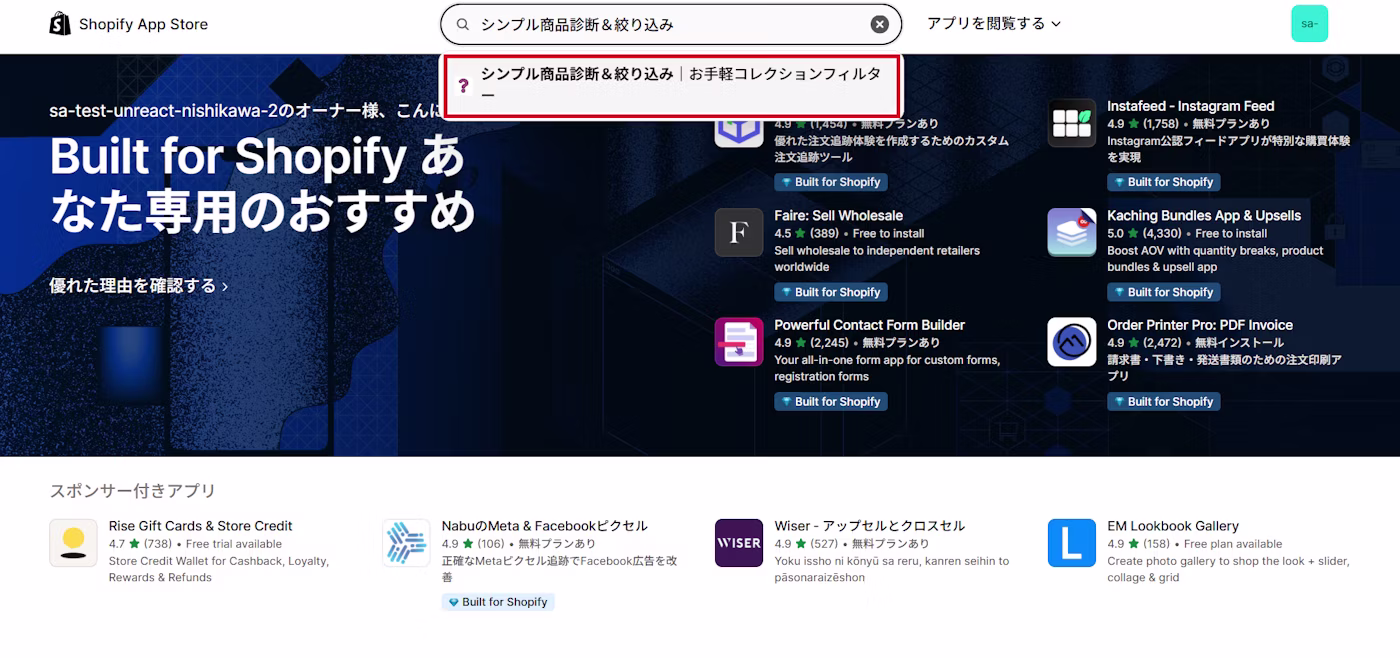Open the EM Lookbook Gallery icon

pos(1072,543)
